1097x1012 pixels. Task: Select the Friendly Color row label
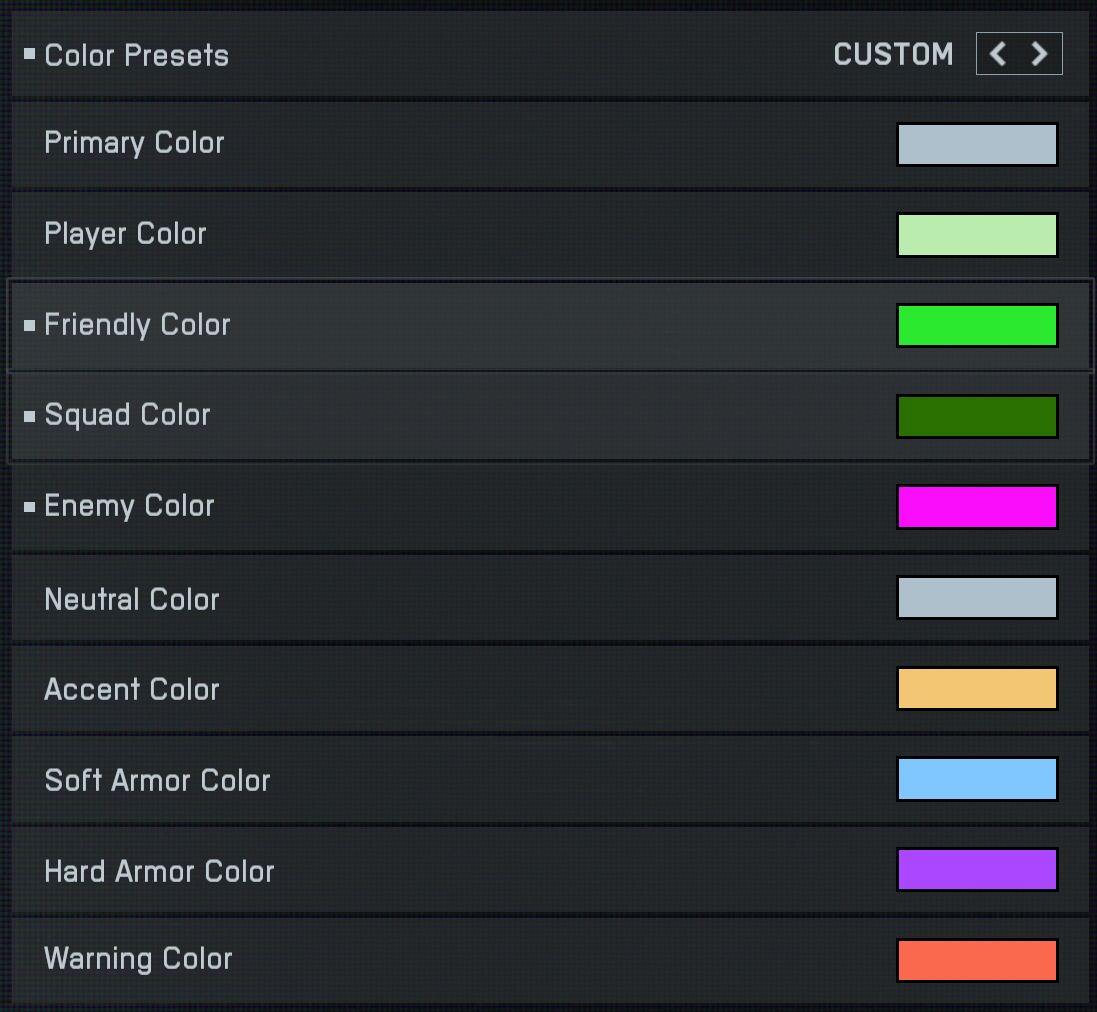tap(137, 325)
